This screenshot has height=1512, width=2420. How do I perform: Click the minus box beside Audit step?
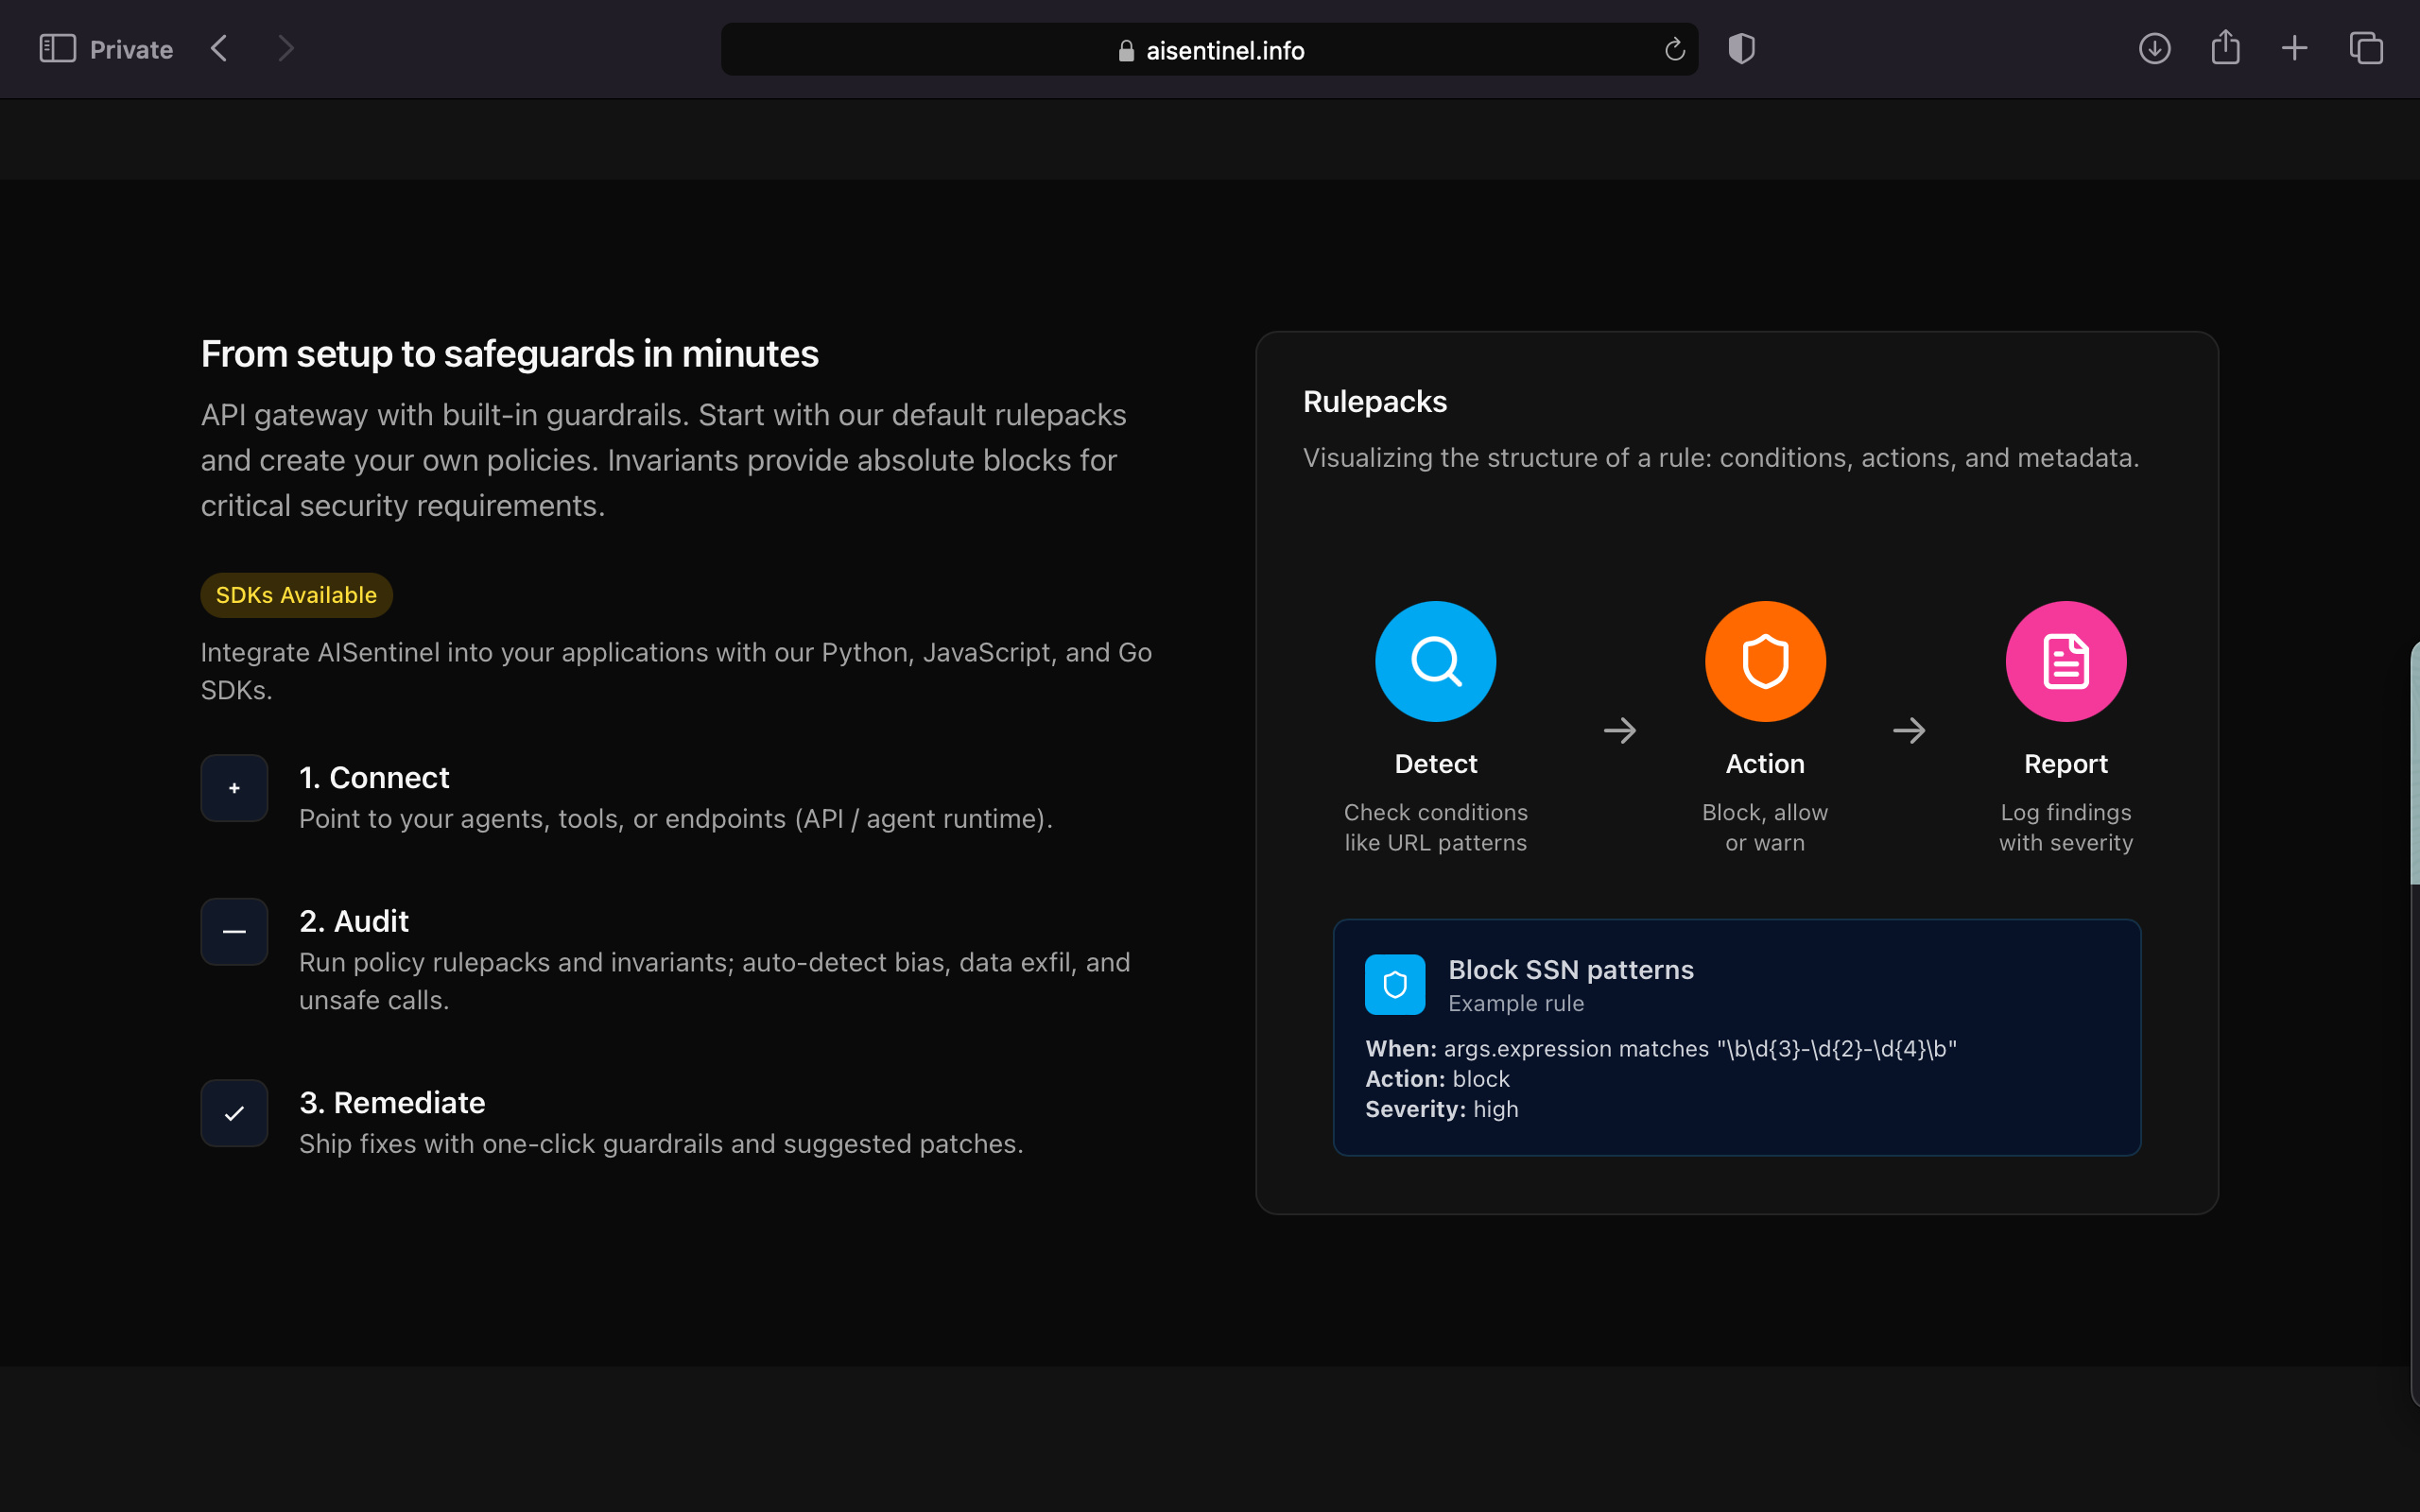click(234, 931)
